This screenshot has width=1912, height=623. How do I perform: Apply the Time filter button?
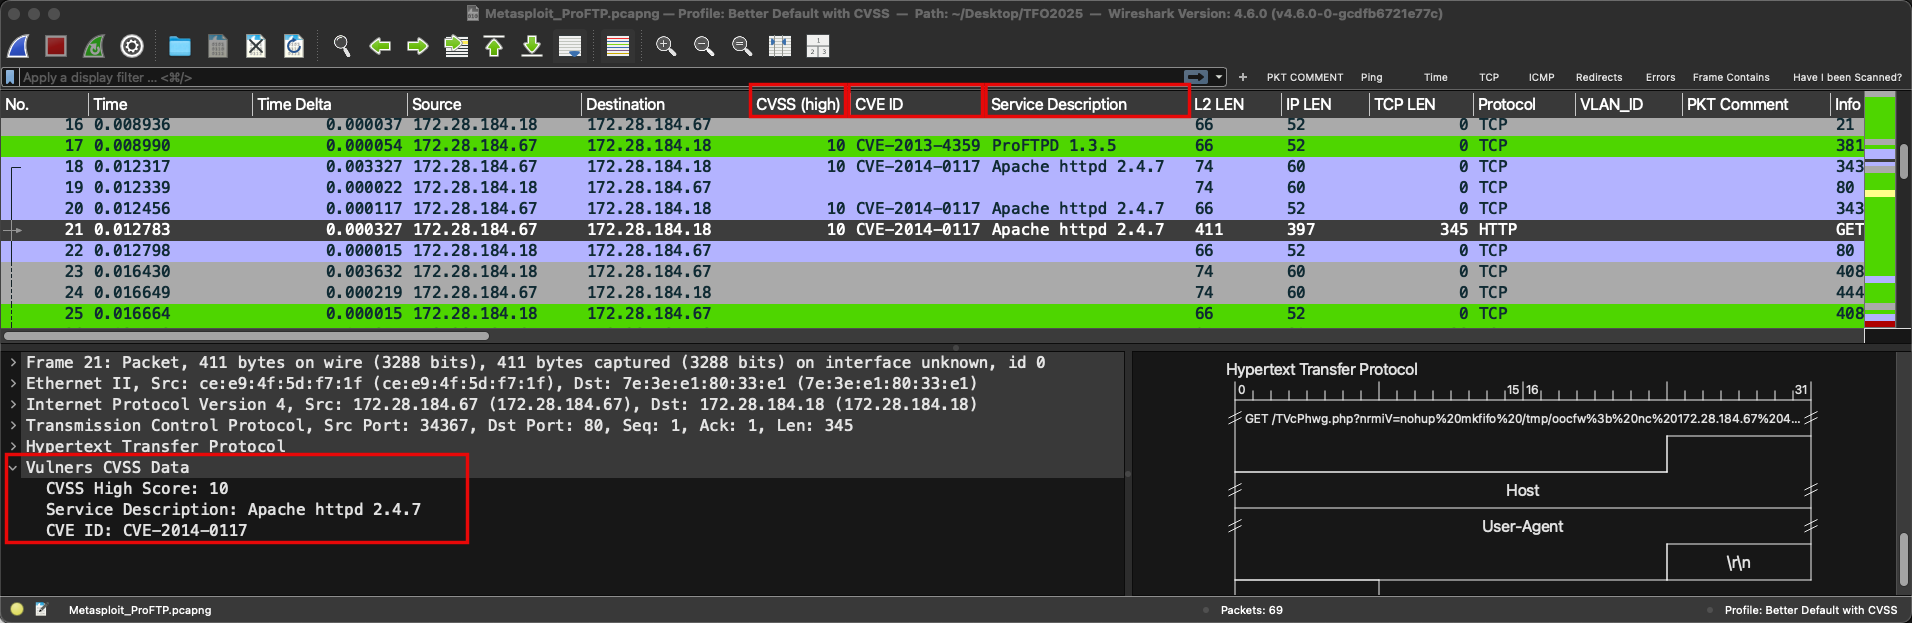[x=1436, y=77]
